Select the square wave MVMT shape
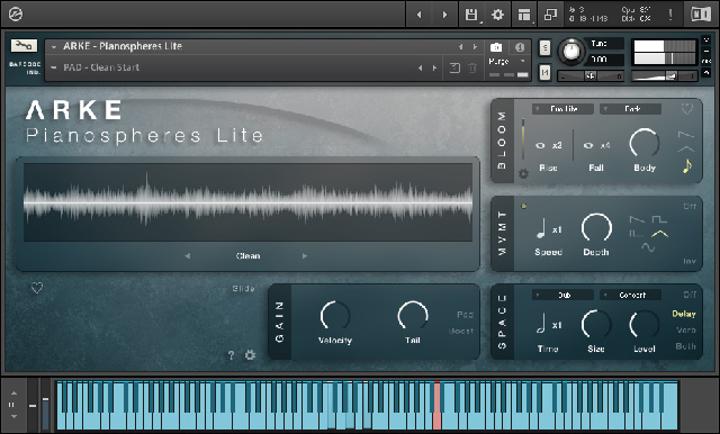Image resolution: width=720 pixels, height=434 pixels. click(x=659, y=219)
